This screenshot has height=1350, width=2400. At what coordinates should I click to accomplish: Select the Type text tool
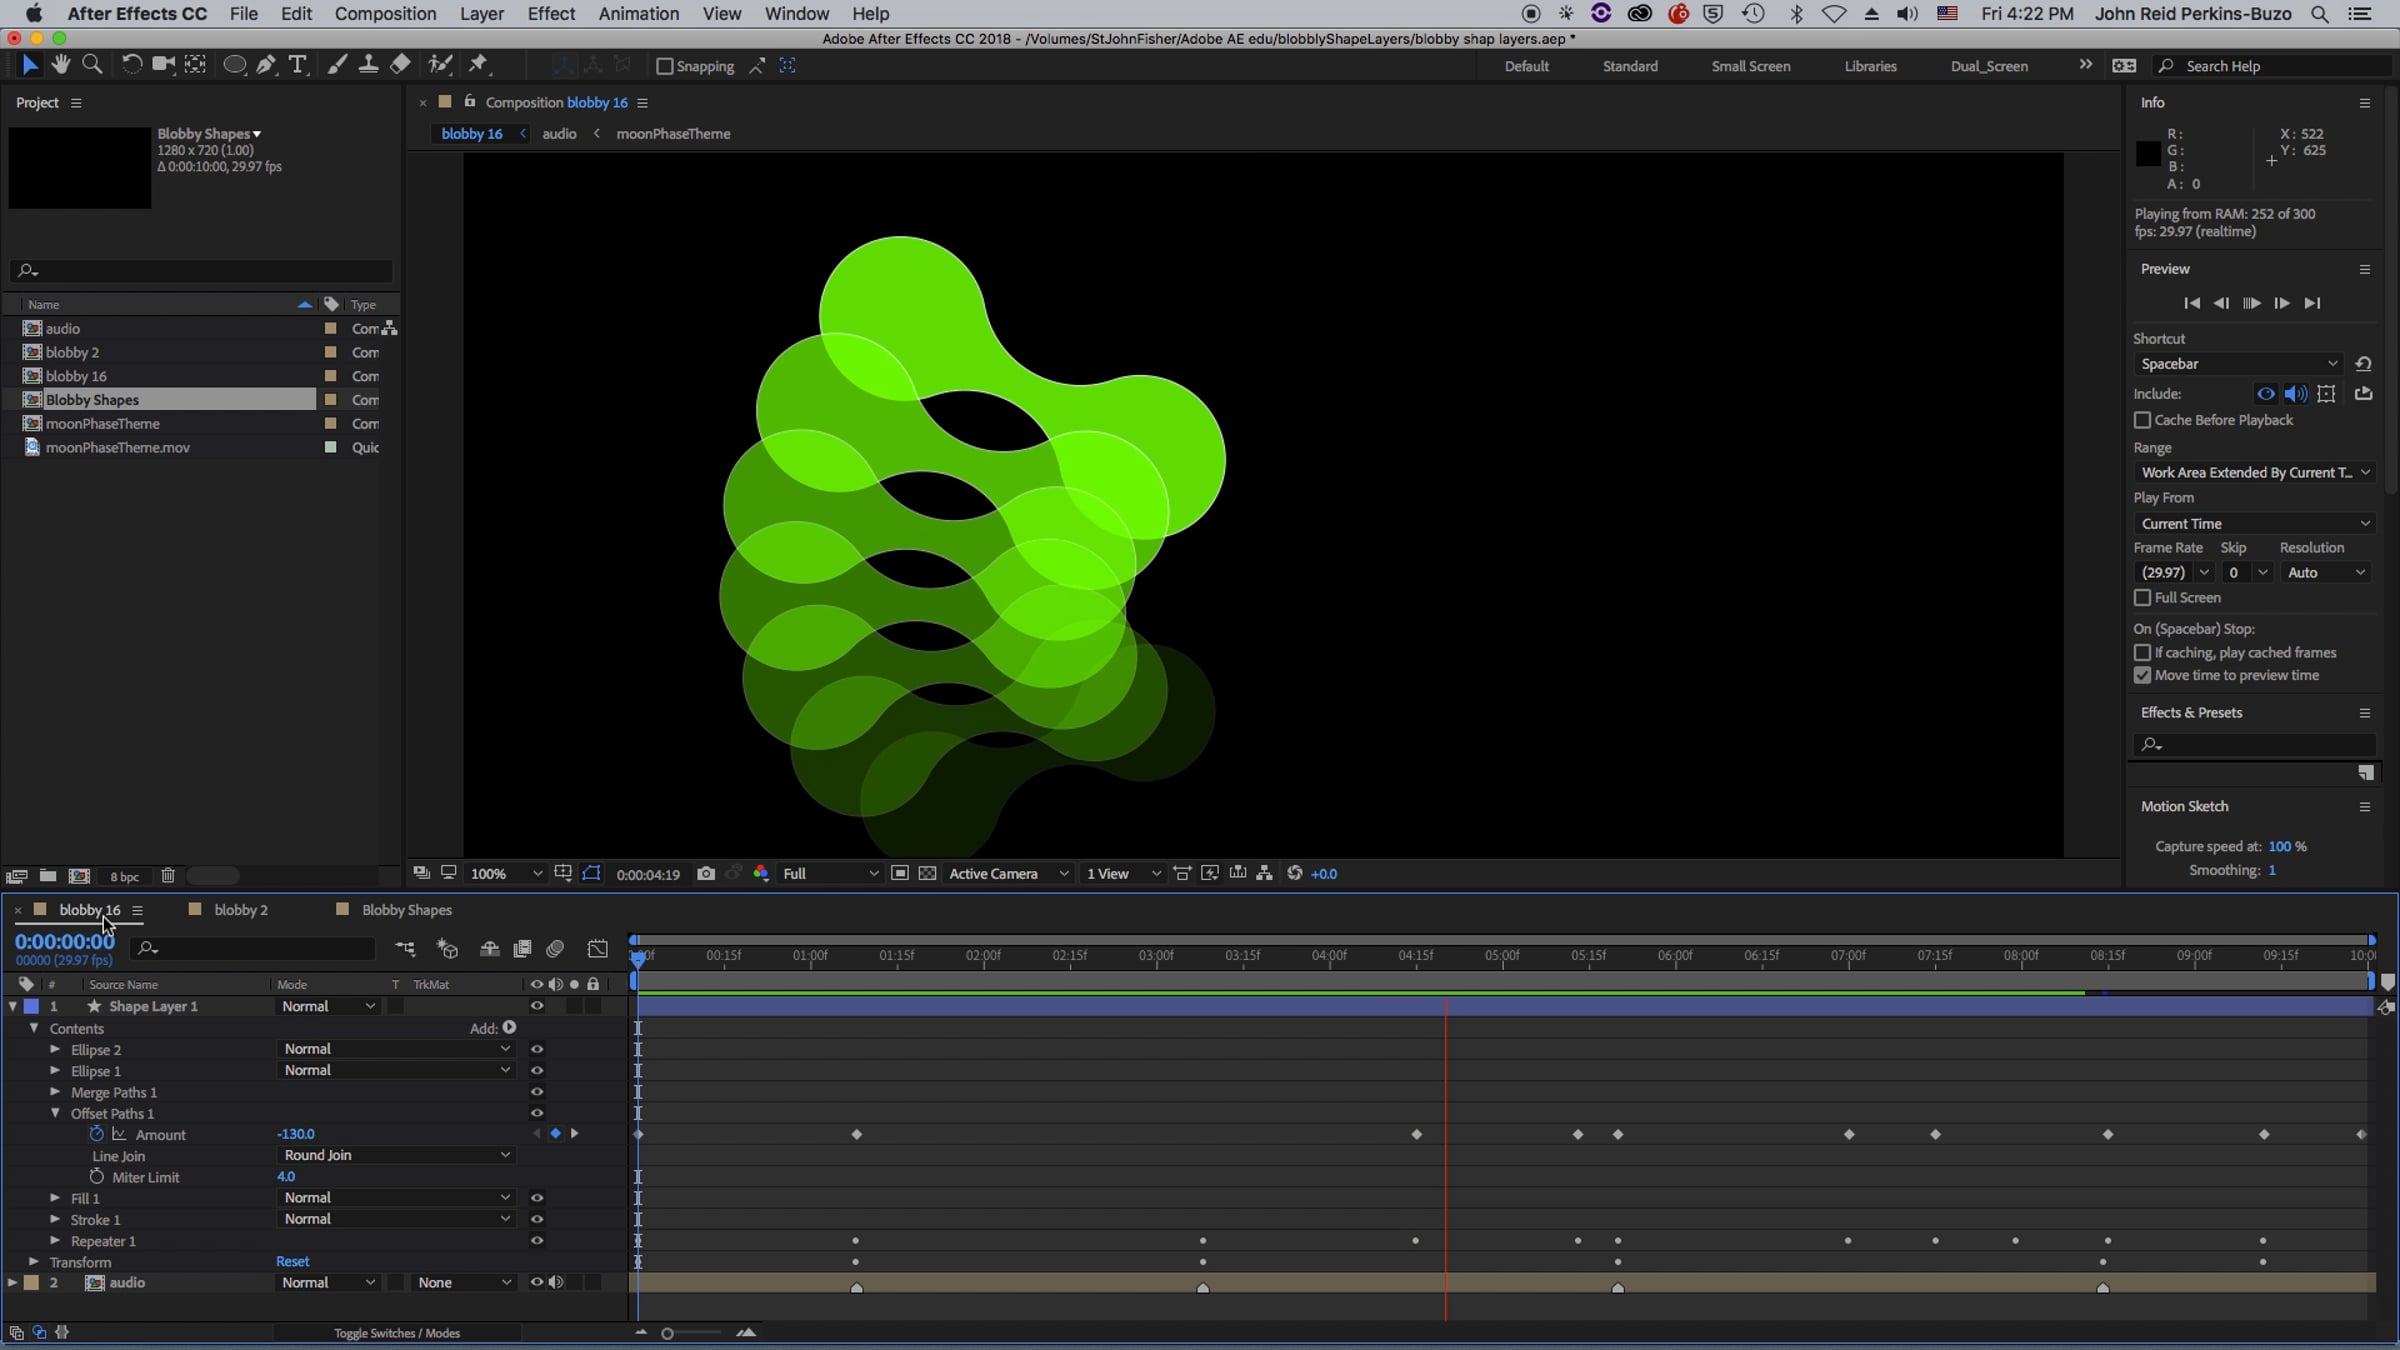click(297, 65)
